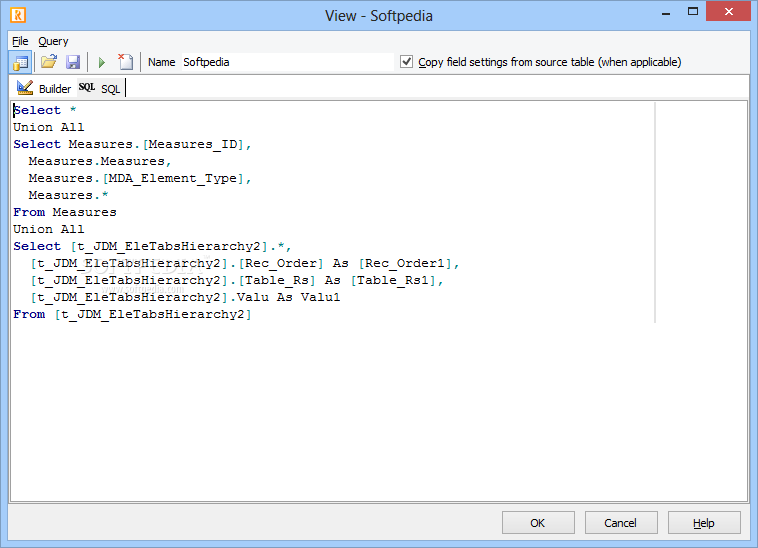The width and height of the screenshot is (758, 548).
Task: Save the query with floppy disk icon
Action: 73,62
